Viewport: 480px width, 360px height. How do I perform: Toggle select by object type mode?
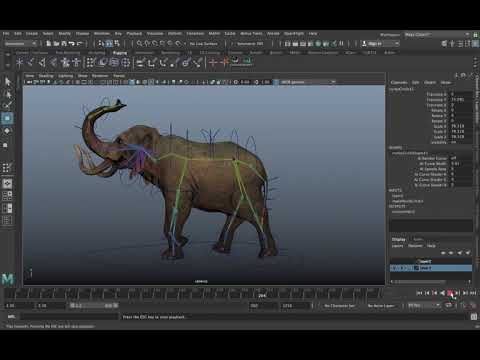(109, 43)
